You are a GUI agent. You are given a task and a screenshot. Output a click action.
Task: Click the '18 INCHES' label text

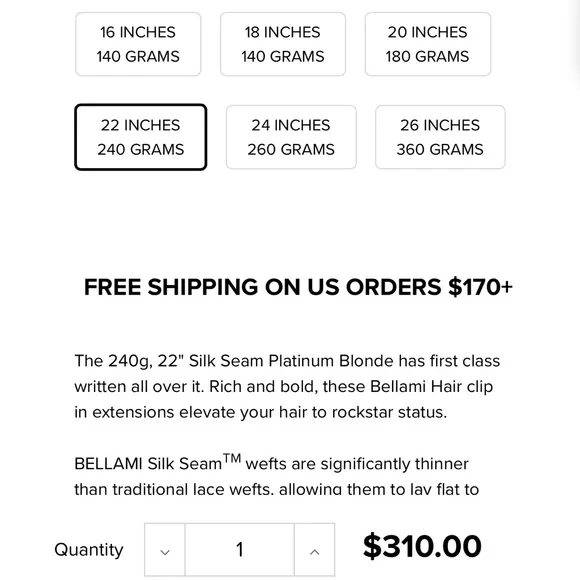click(283, 32)
